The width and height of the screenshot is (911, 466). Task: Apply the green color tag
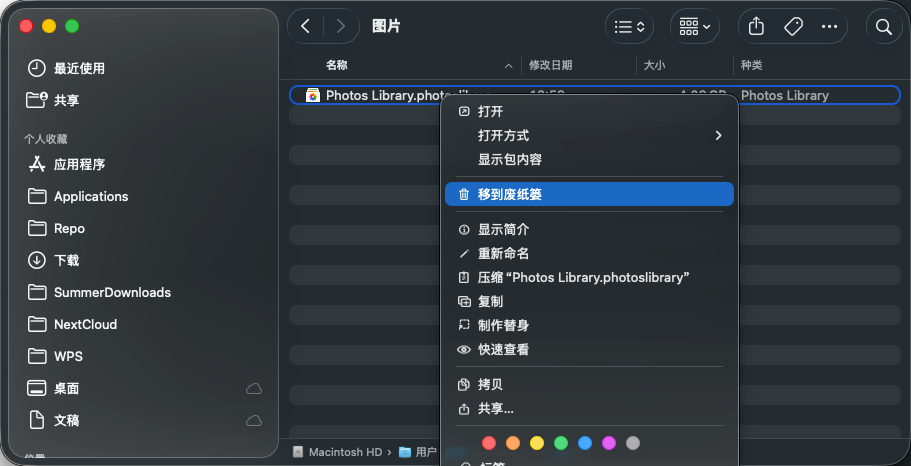point(561,443)
